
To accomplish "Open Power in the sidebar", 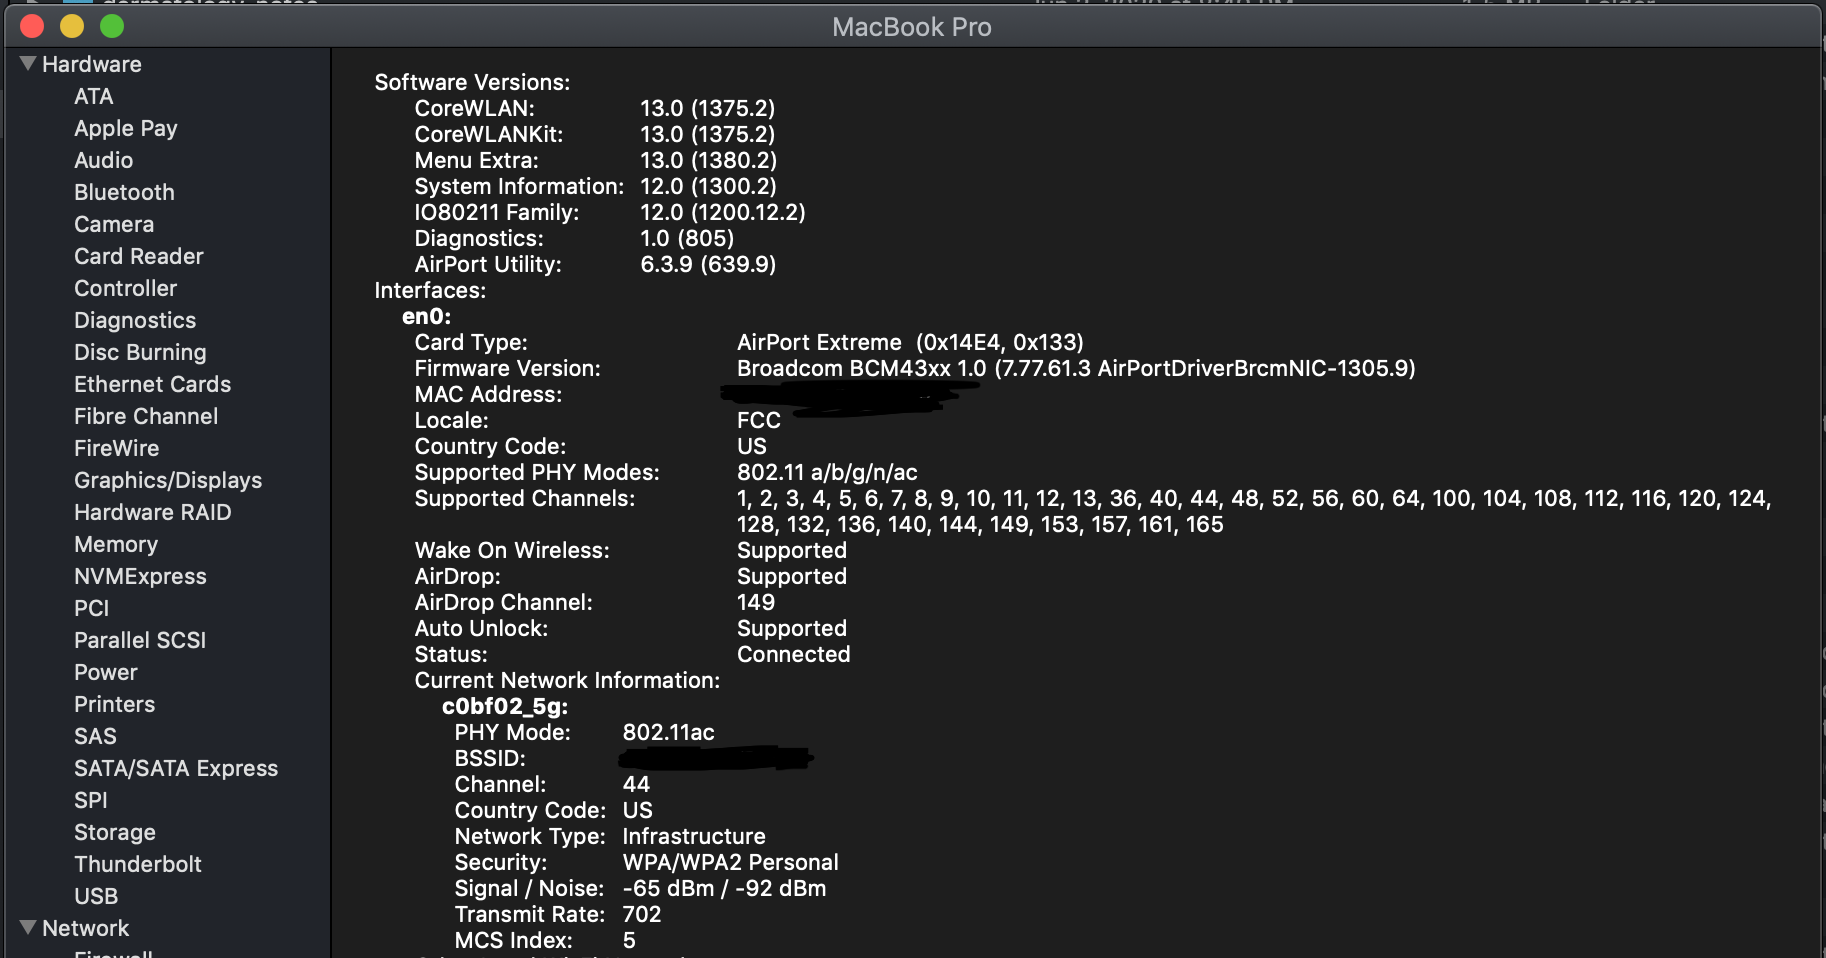I will click(106, 672).
